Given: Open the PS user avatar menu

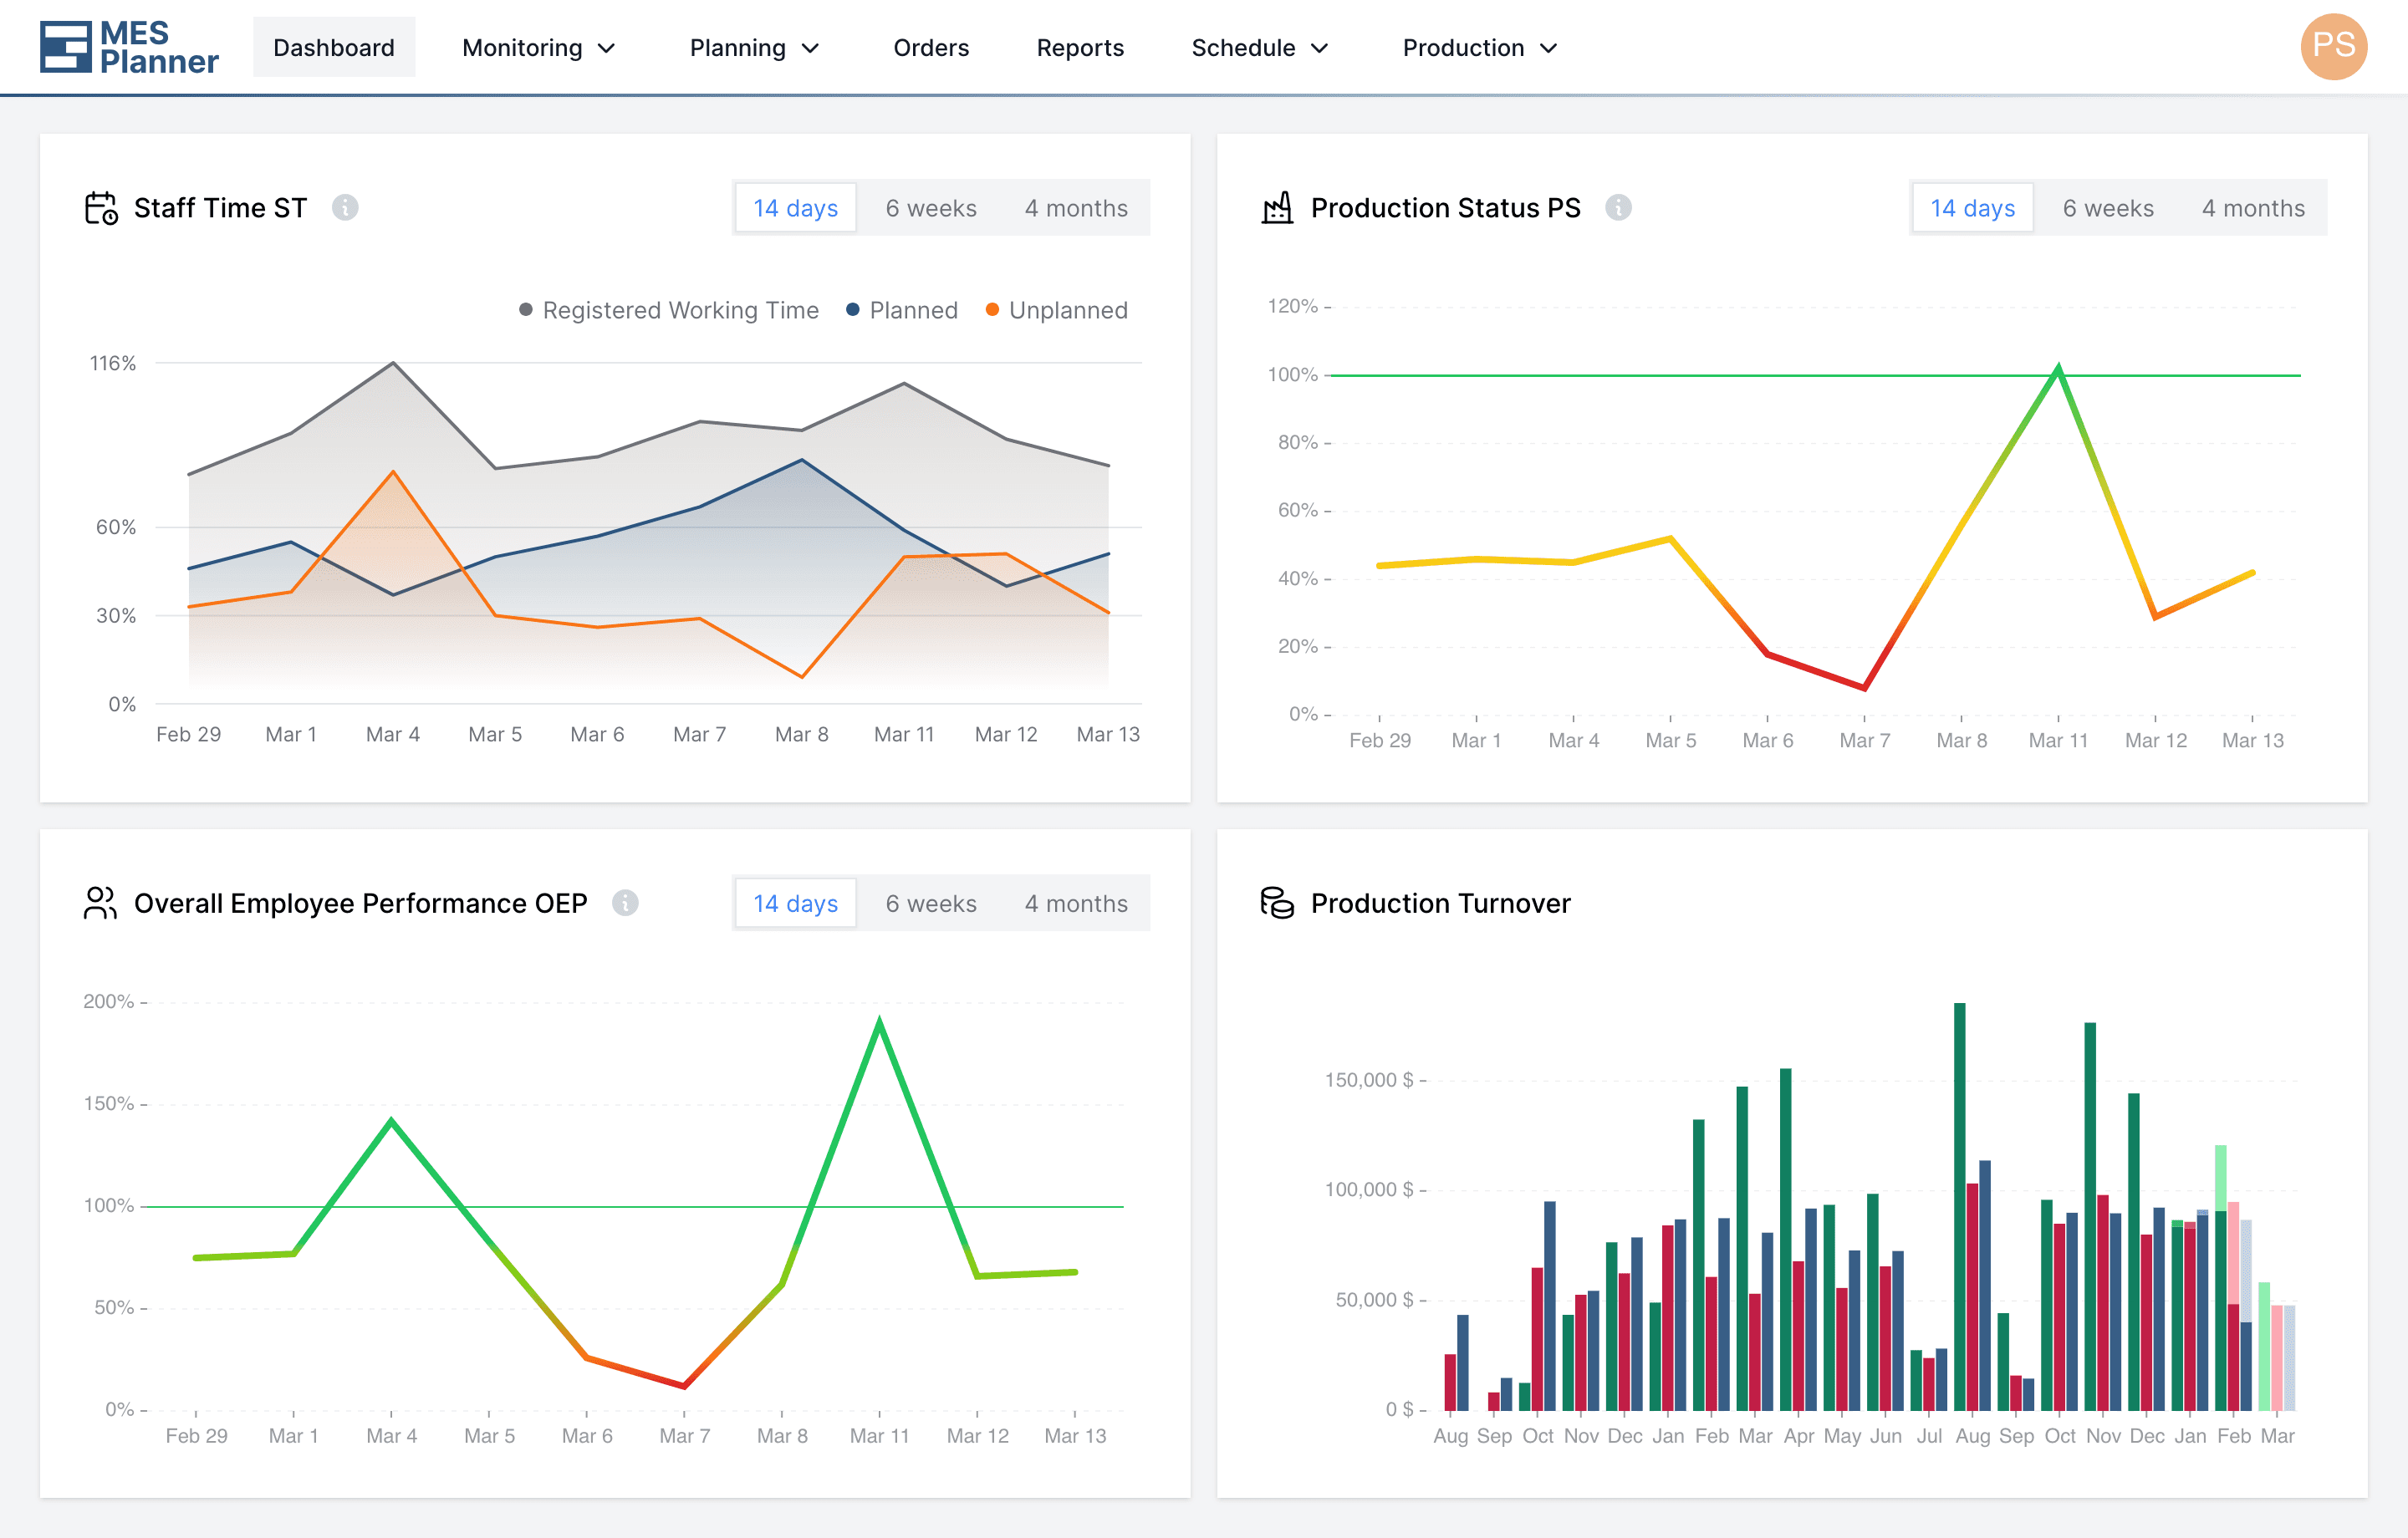Looking at the screenshot, I should point(2333,47).
